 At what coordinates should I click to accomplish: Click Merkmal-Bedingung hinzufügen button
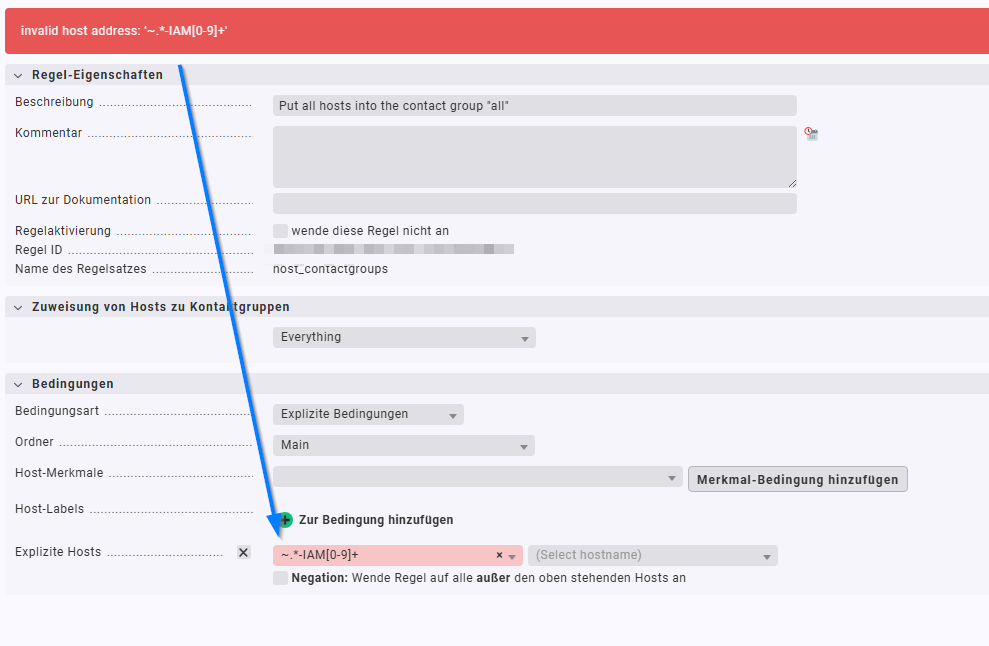[797, 480]
